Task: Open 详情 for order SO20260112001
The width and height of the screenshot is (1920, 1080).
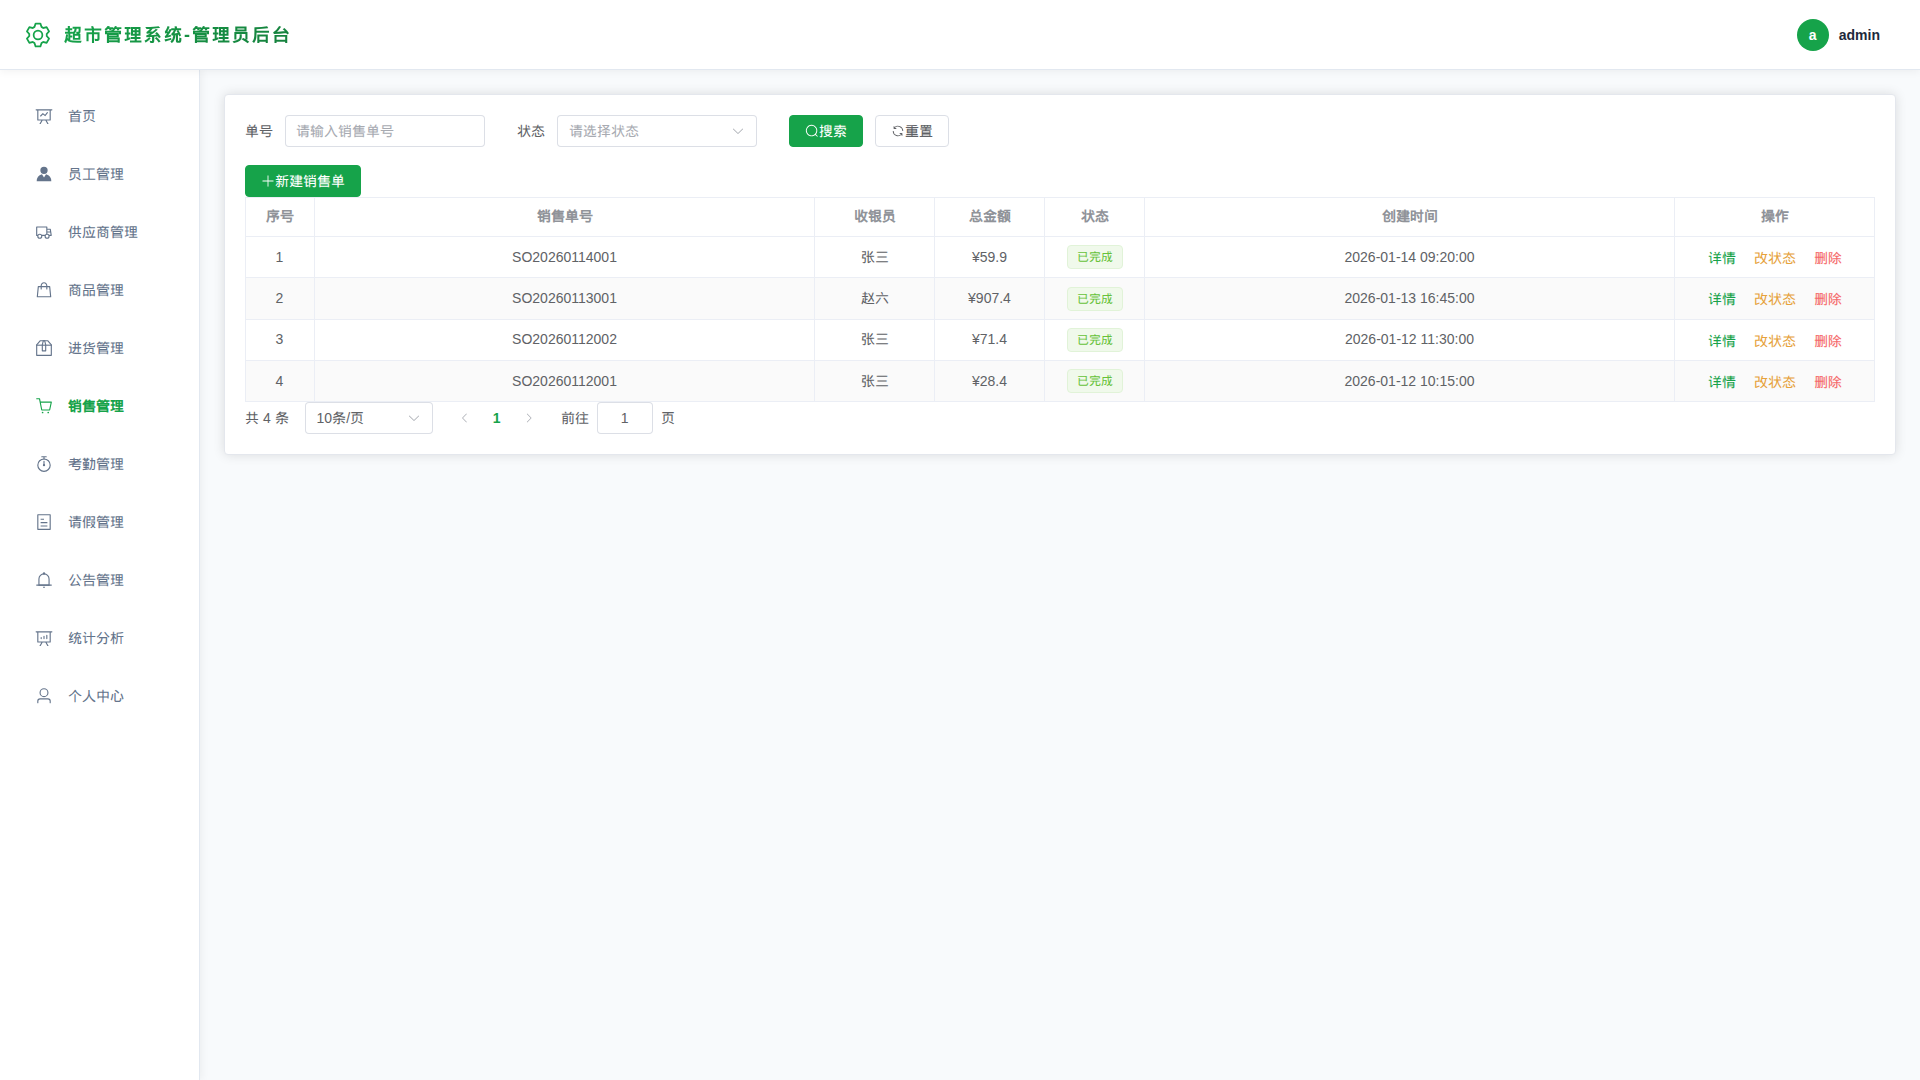Action: click(x=1722, y=382)
